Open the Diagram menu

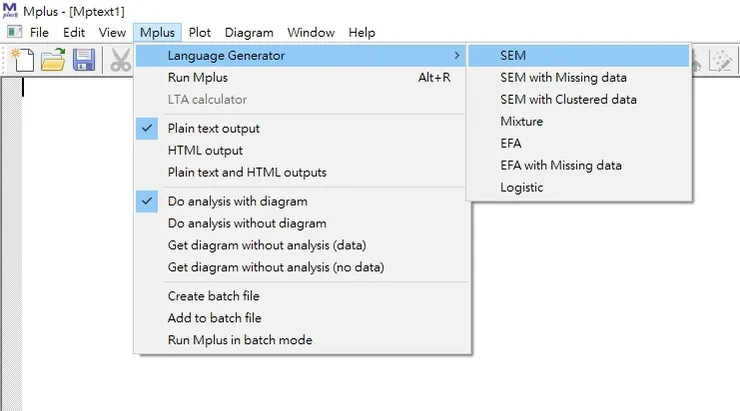[248, 32]
